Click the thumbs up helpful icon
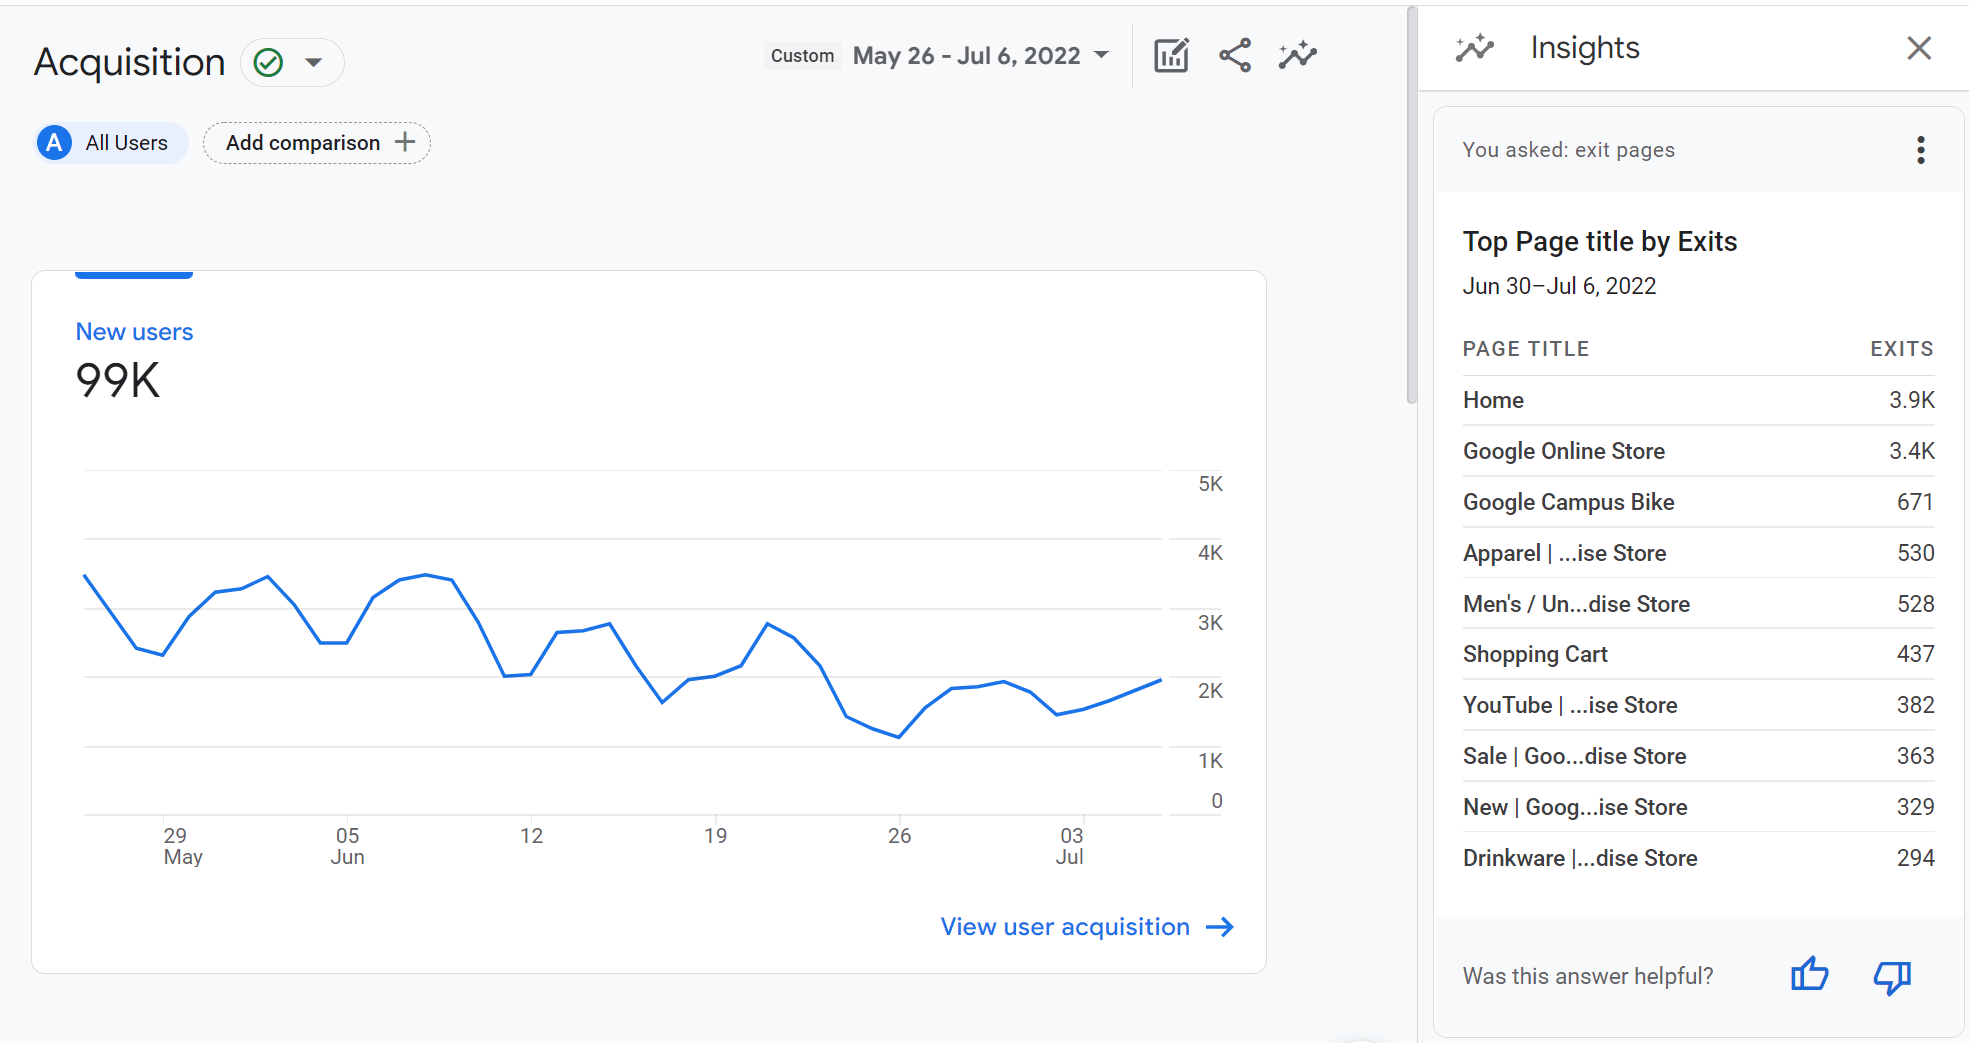The width and height of the screenshot is (1969, 1043). (1809, 975)
